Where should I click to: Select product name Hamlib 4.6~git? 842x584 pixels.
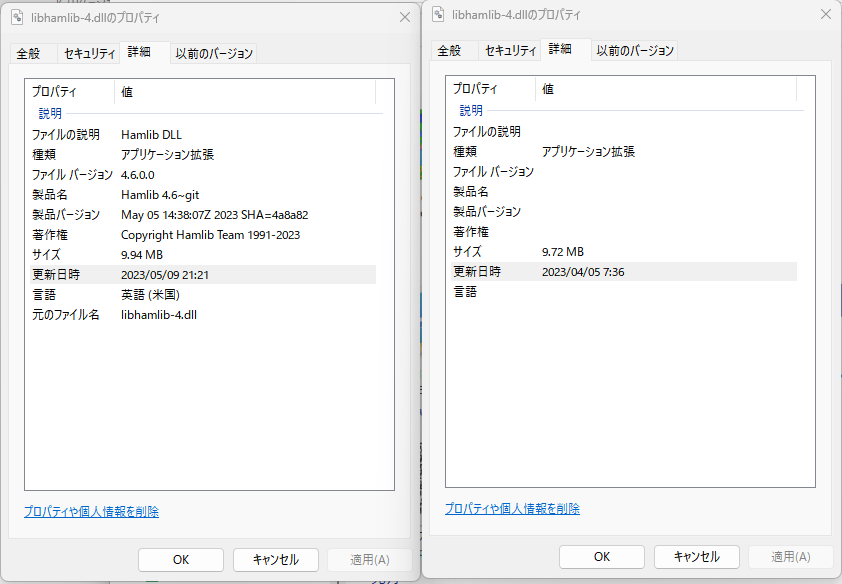pos(160,195)
